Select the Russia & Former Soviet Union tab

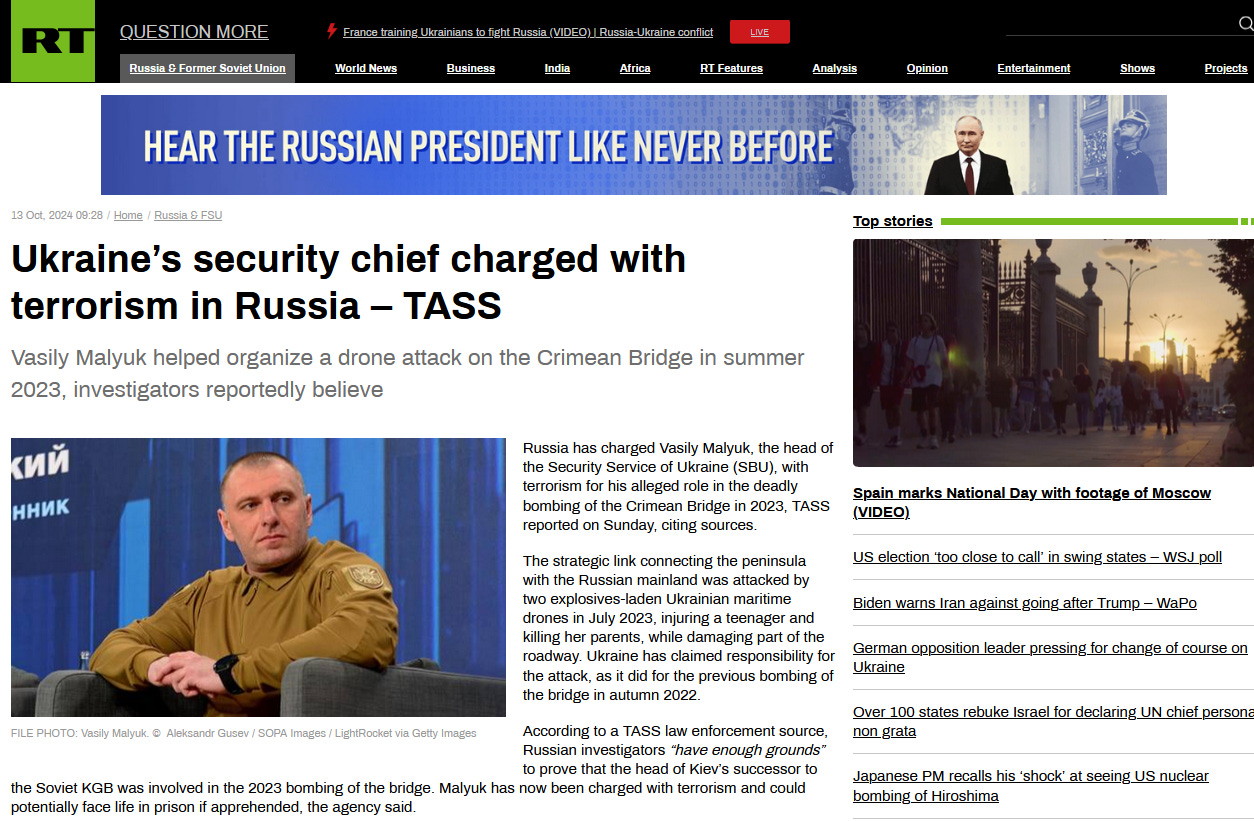[207, 68]
